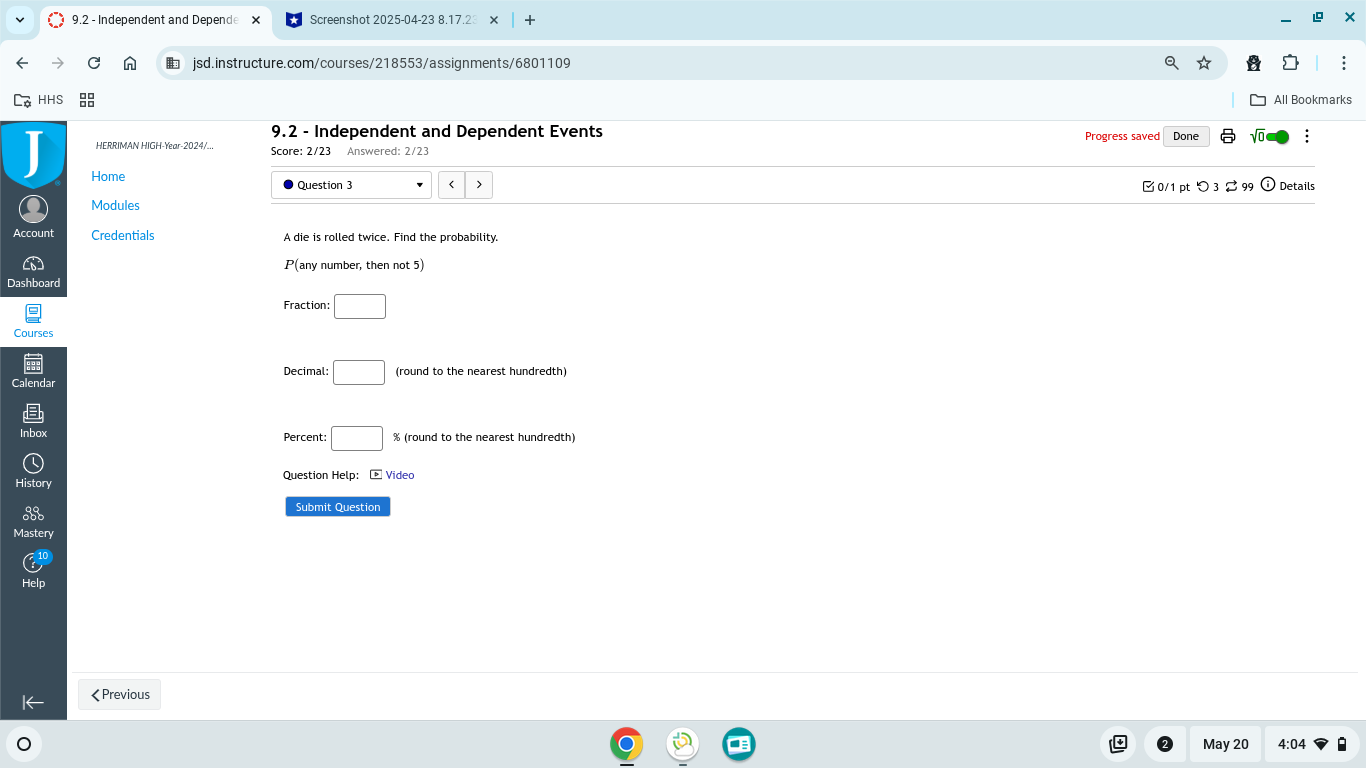Viewport: 1366px width, 768px height.
Task: Open a new browser tab
Action: tap(529, 20)
